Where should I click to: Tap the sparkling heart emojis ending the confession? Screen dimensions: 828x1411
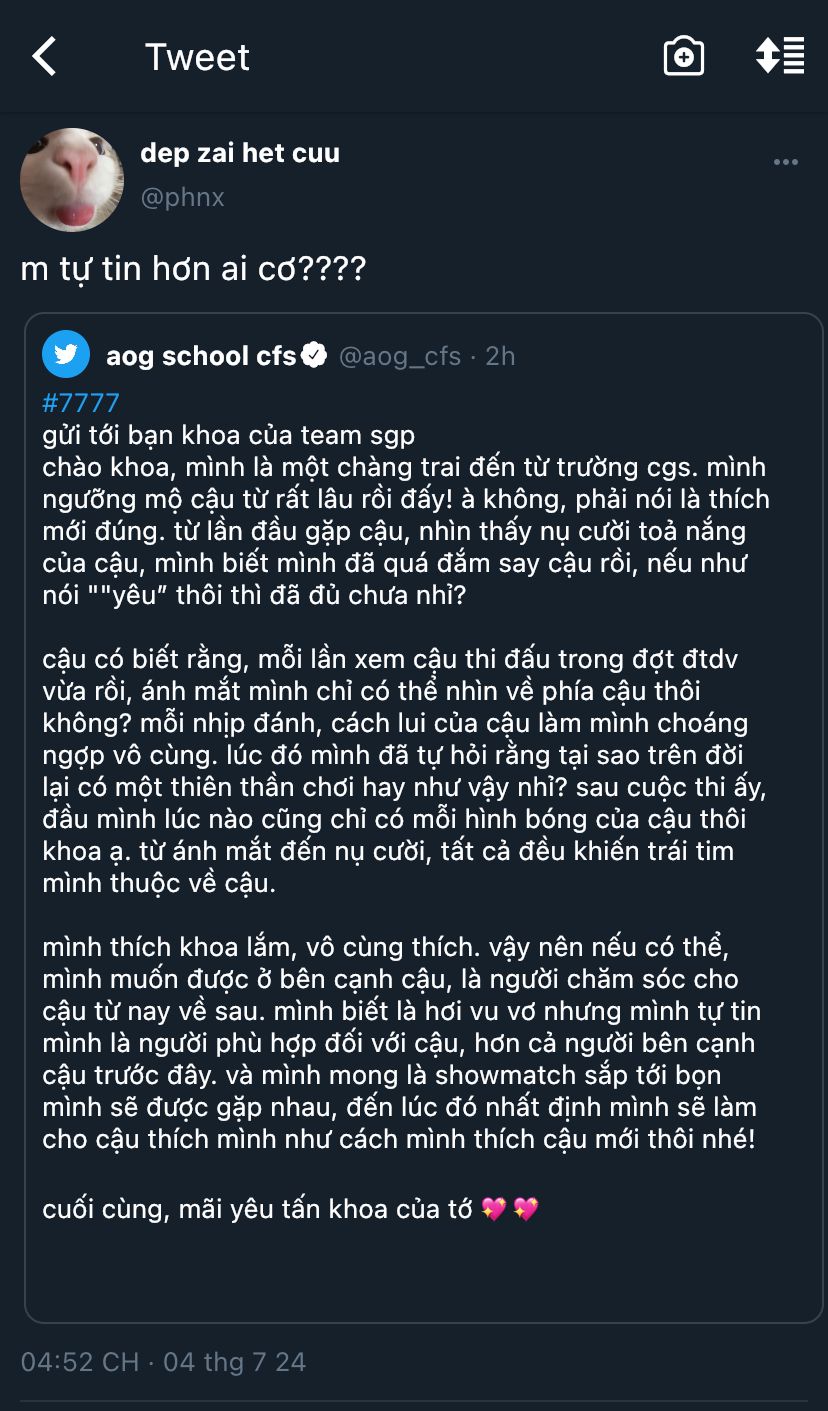pos(510,1209)
